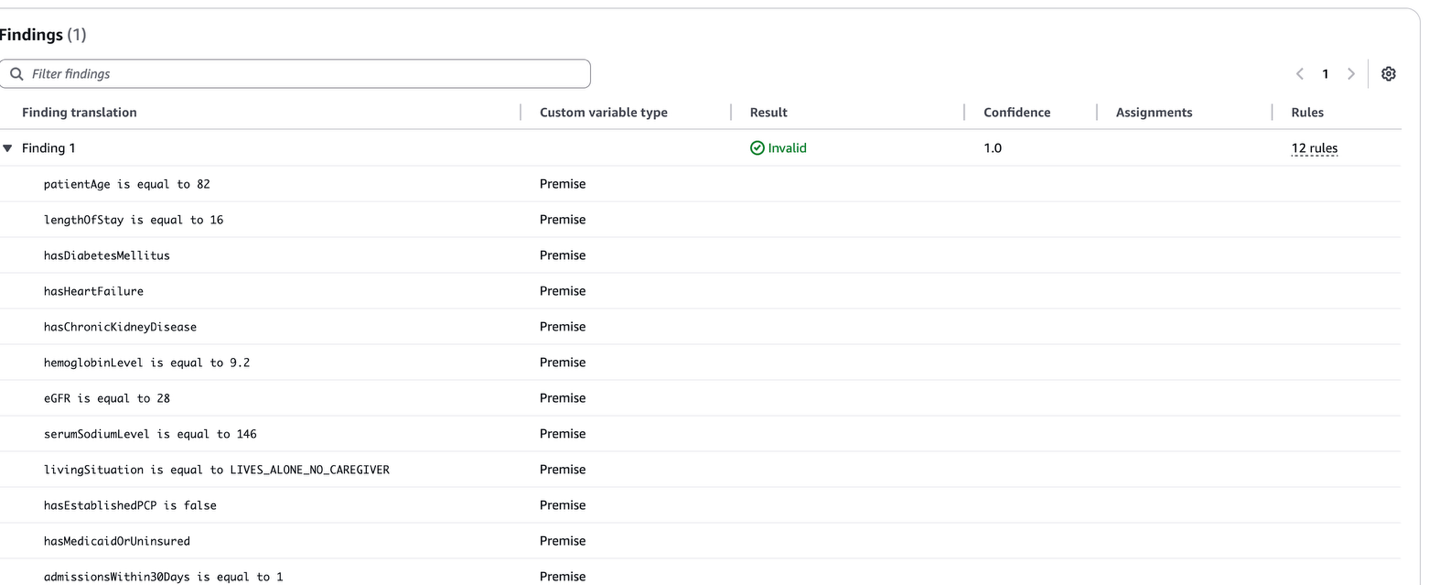Screen dimensions: 1429x585
Task: Click the Invalid result status icon
Action: click(x=757, y=148)
